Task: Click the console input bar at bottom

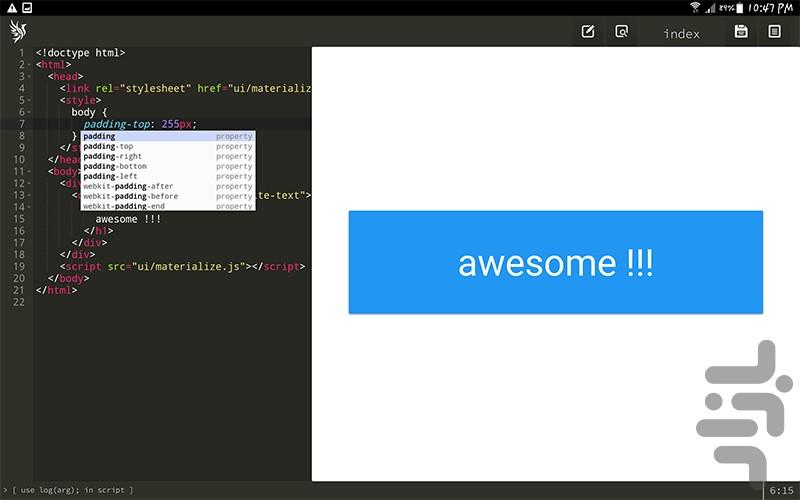Action: (380, 490)
